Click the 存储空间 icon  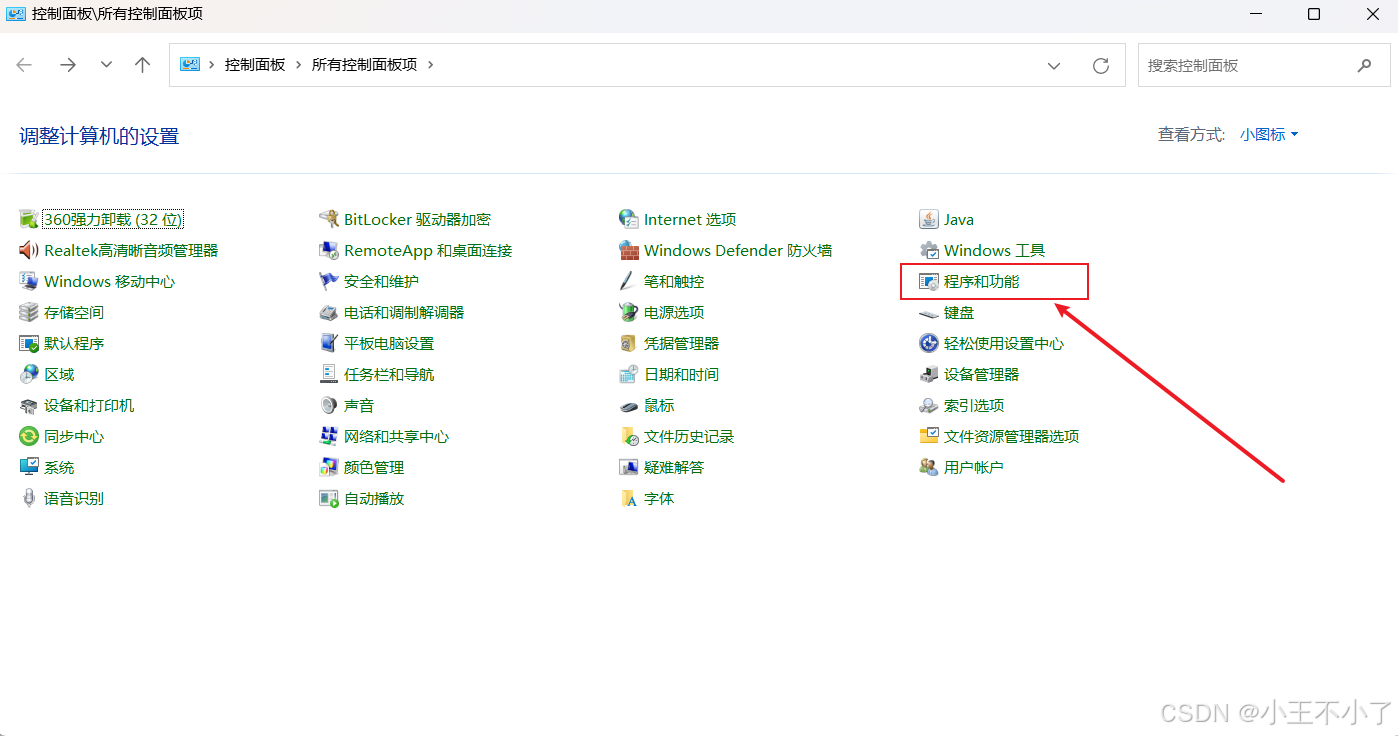29,312
